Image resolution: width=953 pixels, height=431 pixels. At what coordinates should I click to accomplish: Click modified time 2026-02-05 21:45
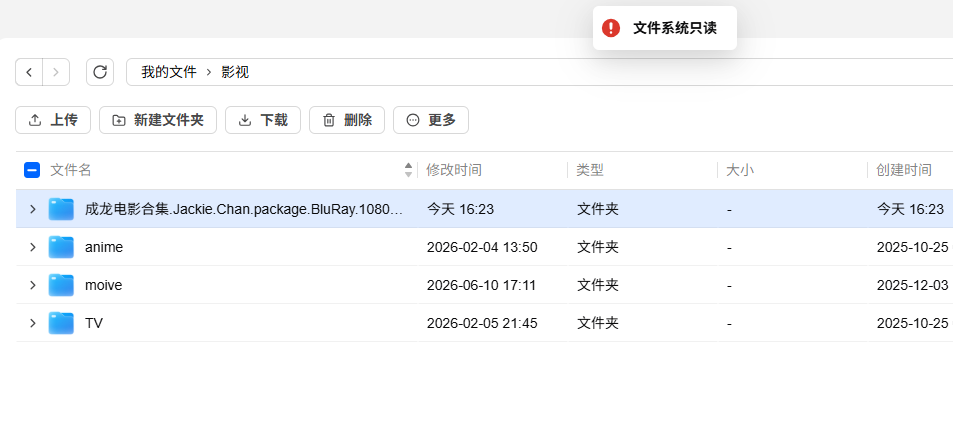pos(482,323)
